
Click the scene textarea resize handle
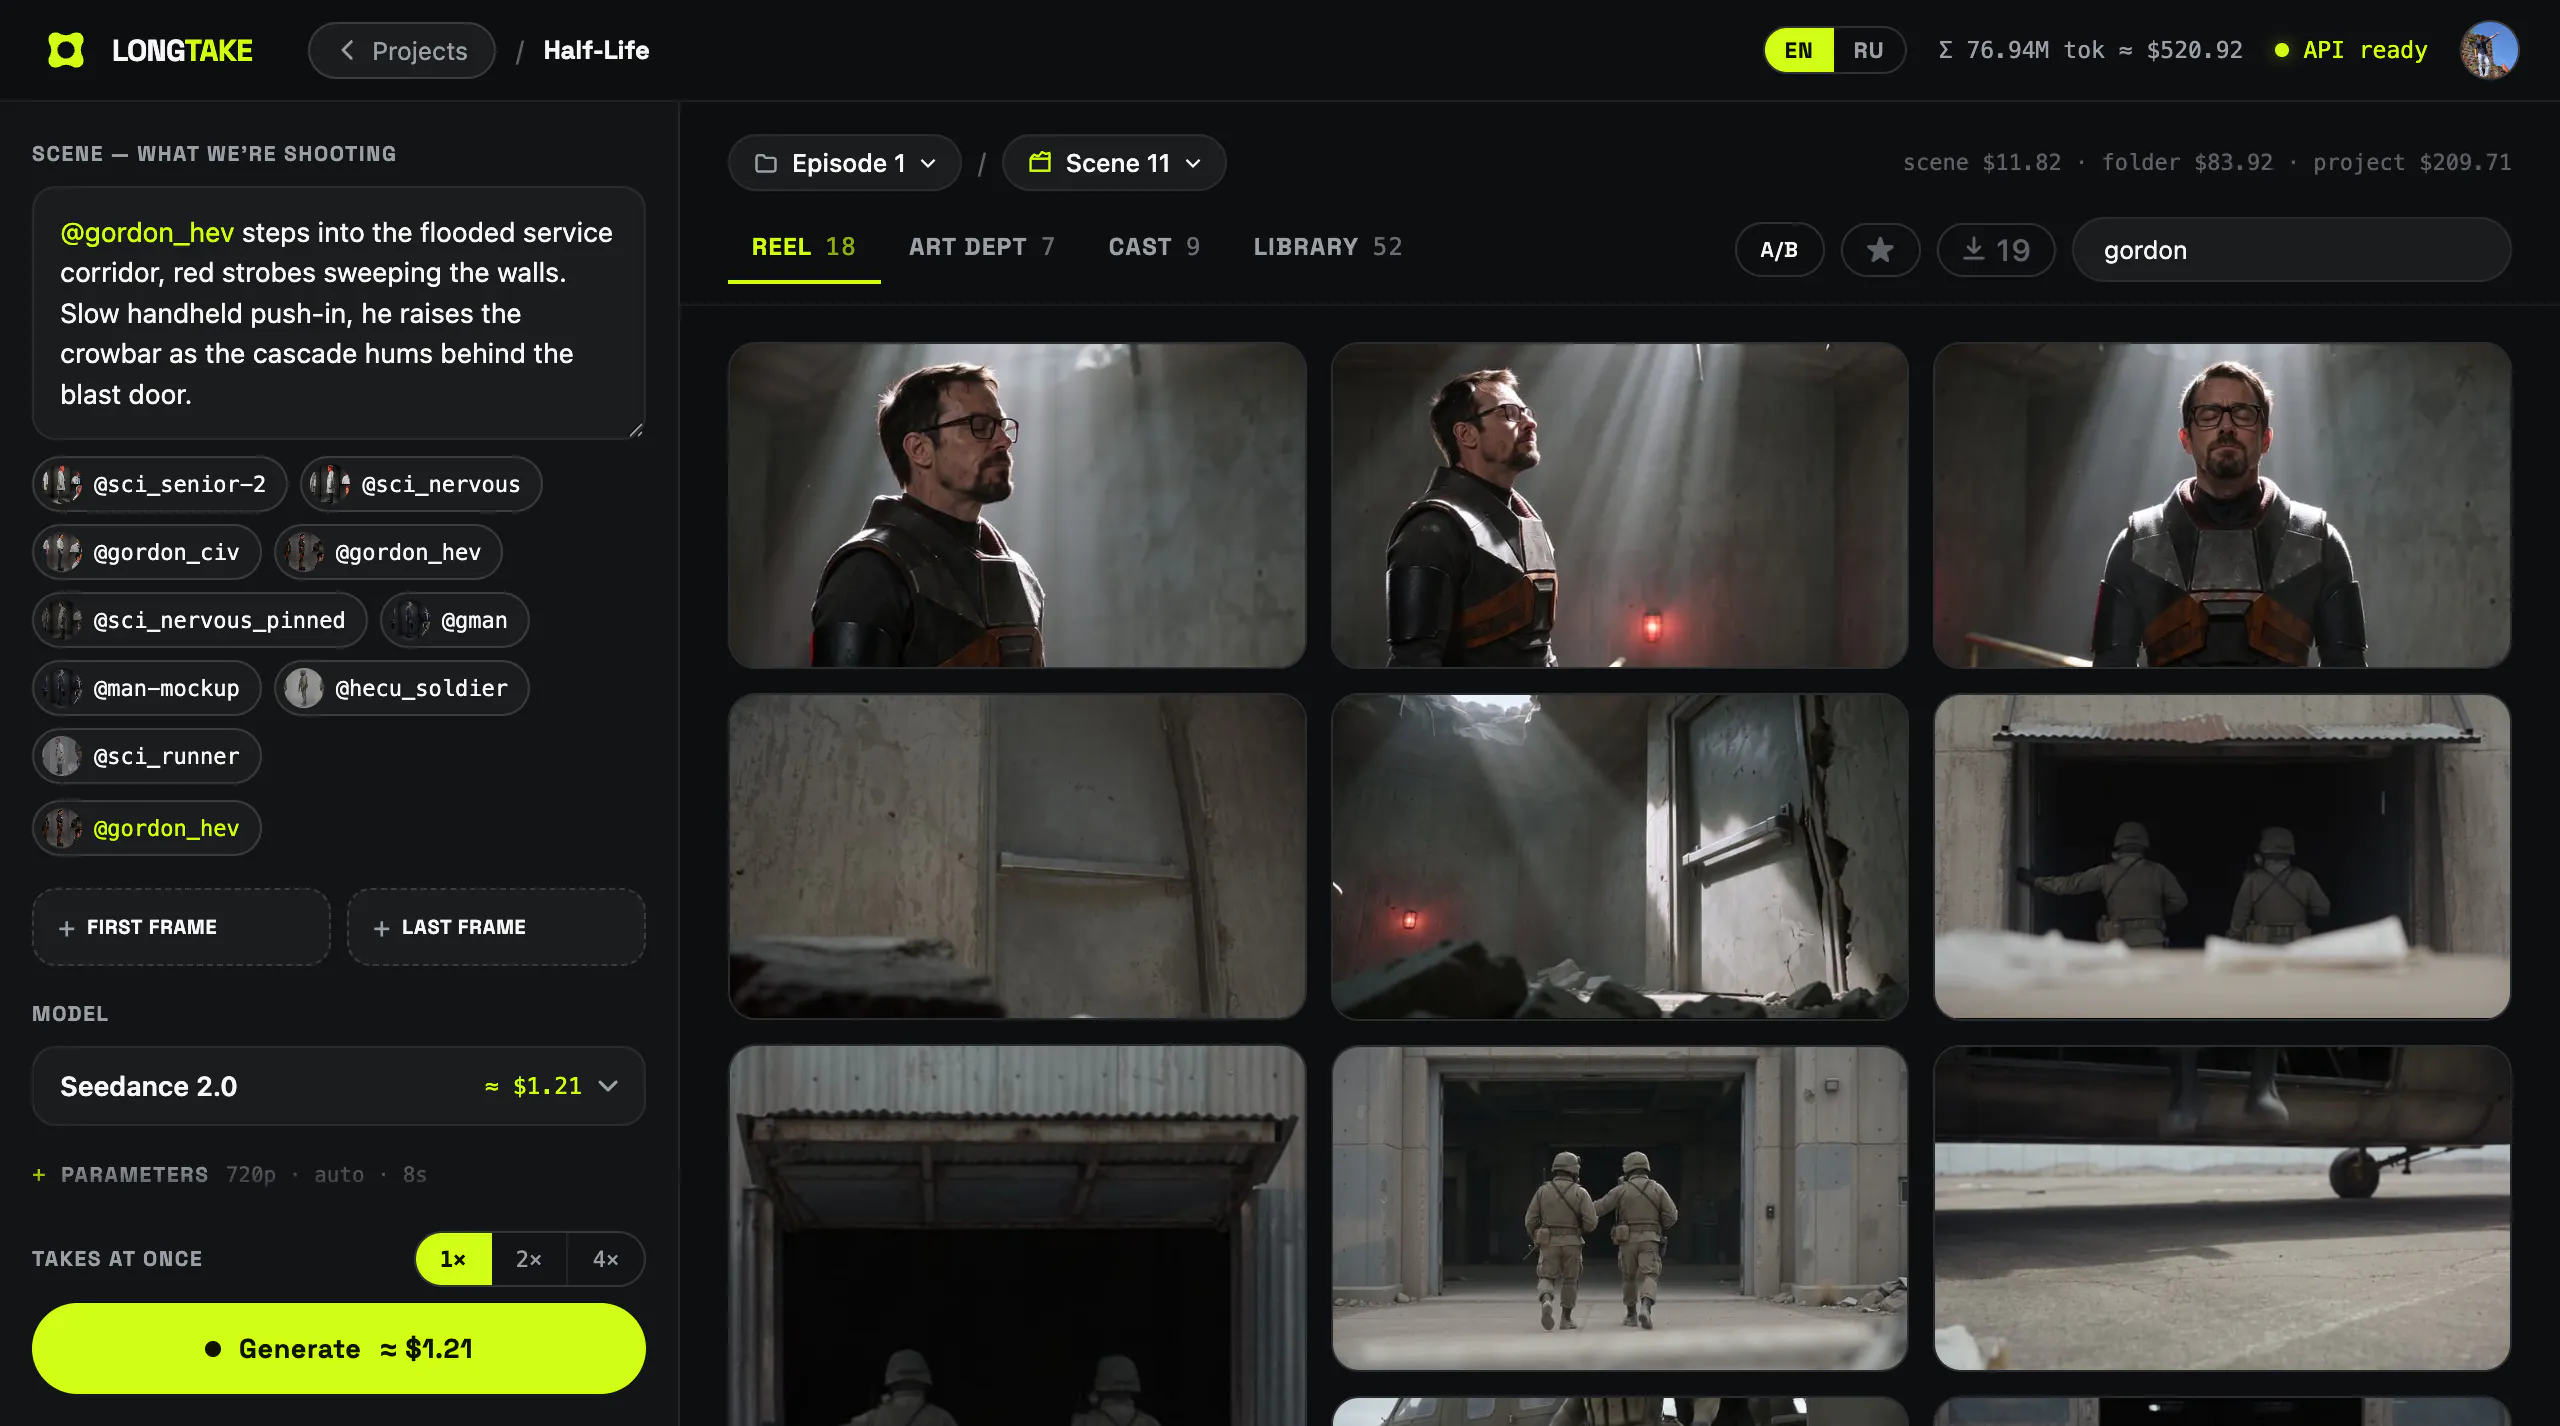(636, 430)
